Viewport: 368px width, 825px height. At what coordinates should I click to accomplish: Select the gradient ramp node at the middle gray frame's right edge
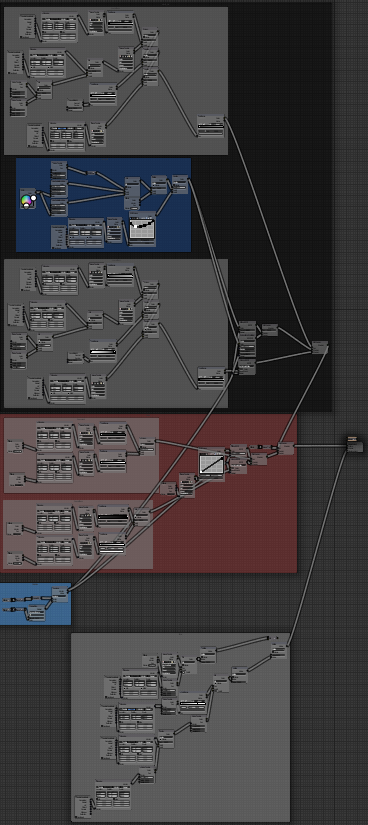pos(211,377)
